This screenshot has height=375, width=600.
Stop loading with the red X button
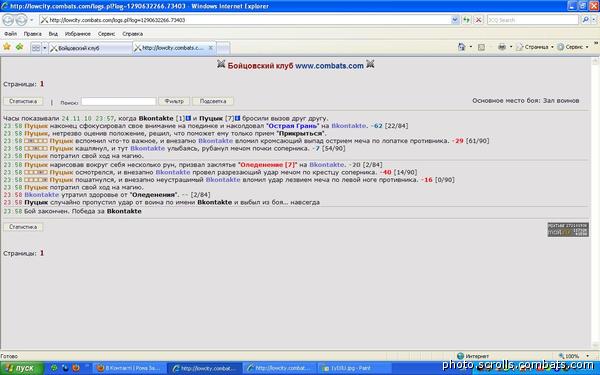tap(478, 20)
